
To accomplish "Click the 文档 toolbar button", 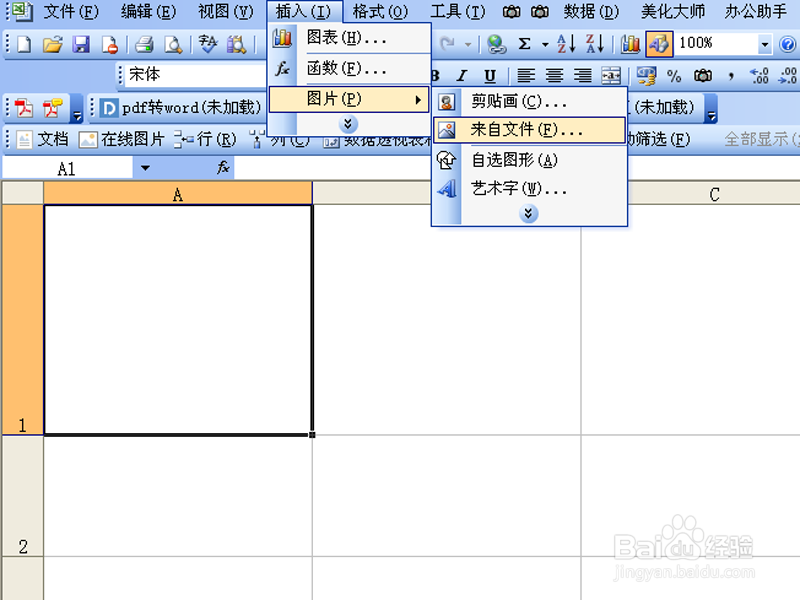I will pos(42,139).
